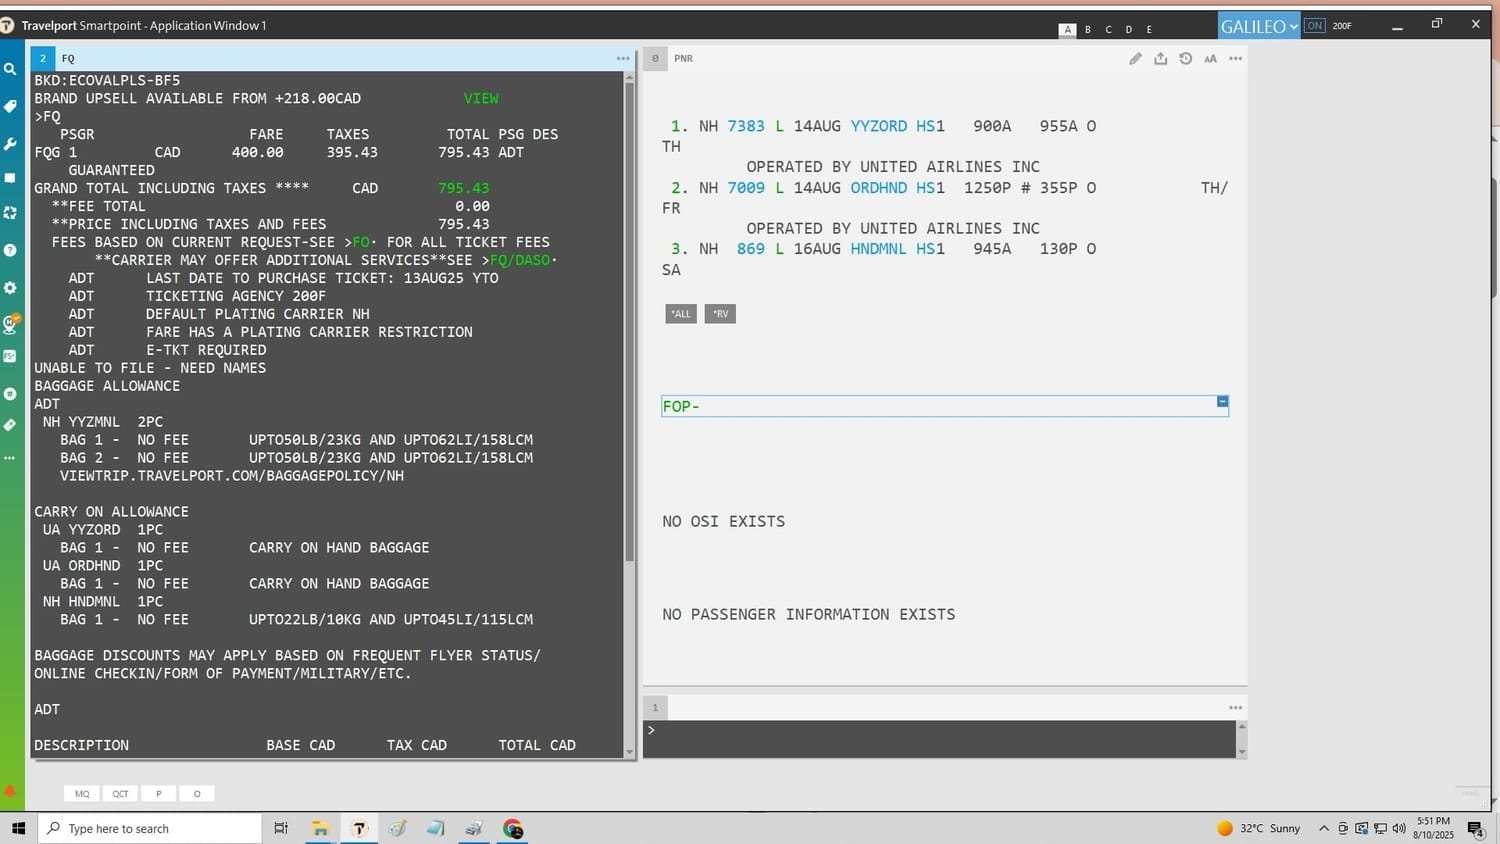
Task: Click the HS status of the YYZORD segment
Action: 926,126
